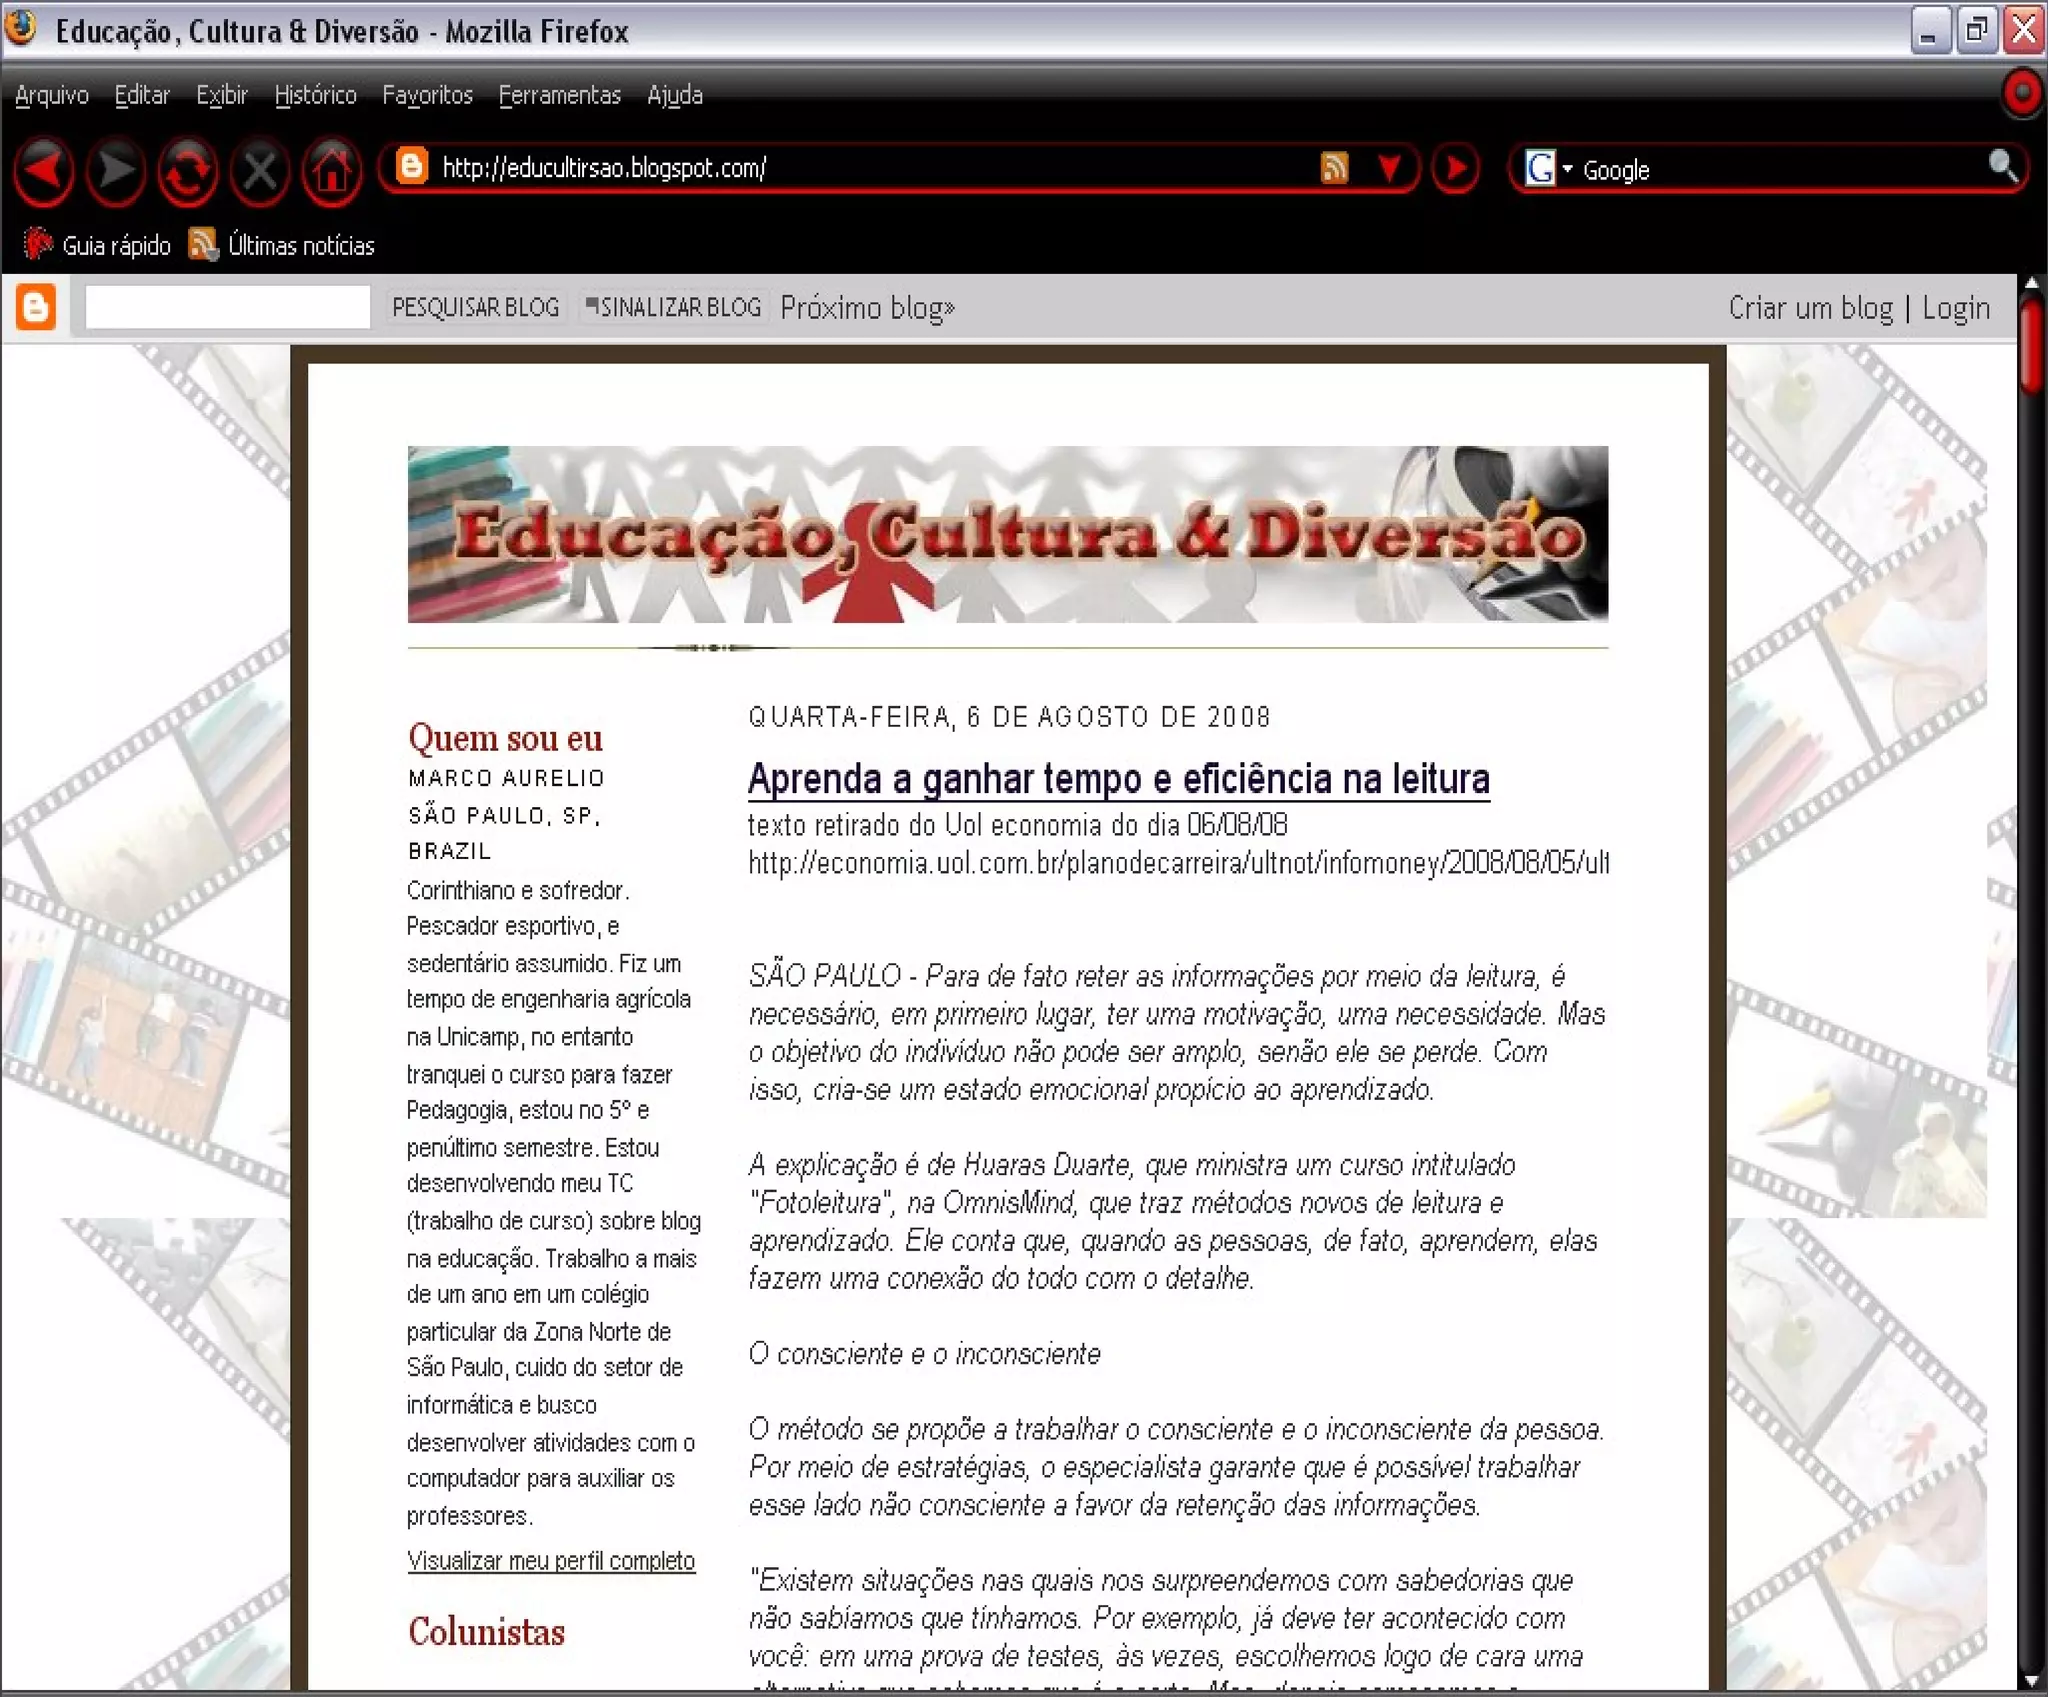The width and height of the screenshot is (2048, 1697).
Task: Click the Forward navigation arrow
Action: 116,171
